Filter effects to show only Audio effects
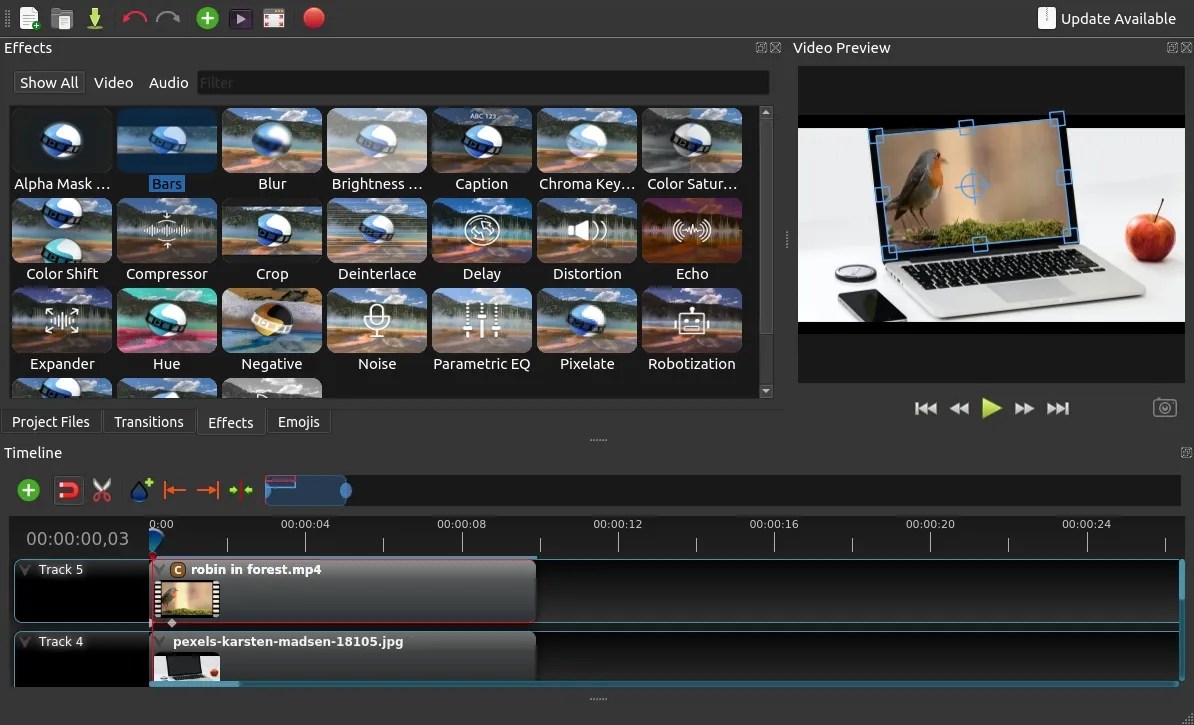The width and height of the screenshot is (1194, 725). 168,82
